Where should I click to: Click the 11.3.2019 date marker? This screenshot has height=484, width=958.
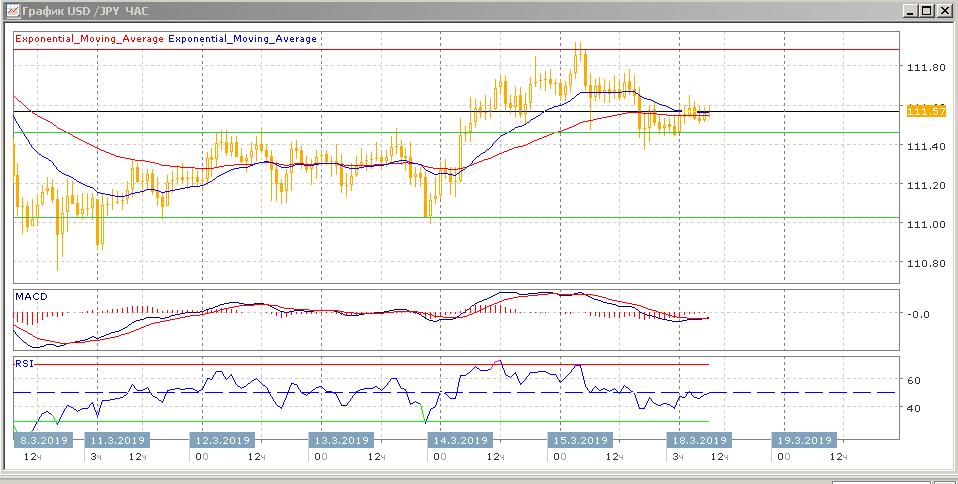117,440
